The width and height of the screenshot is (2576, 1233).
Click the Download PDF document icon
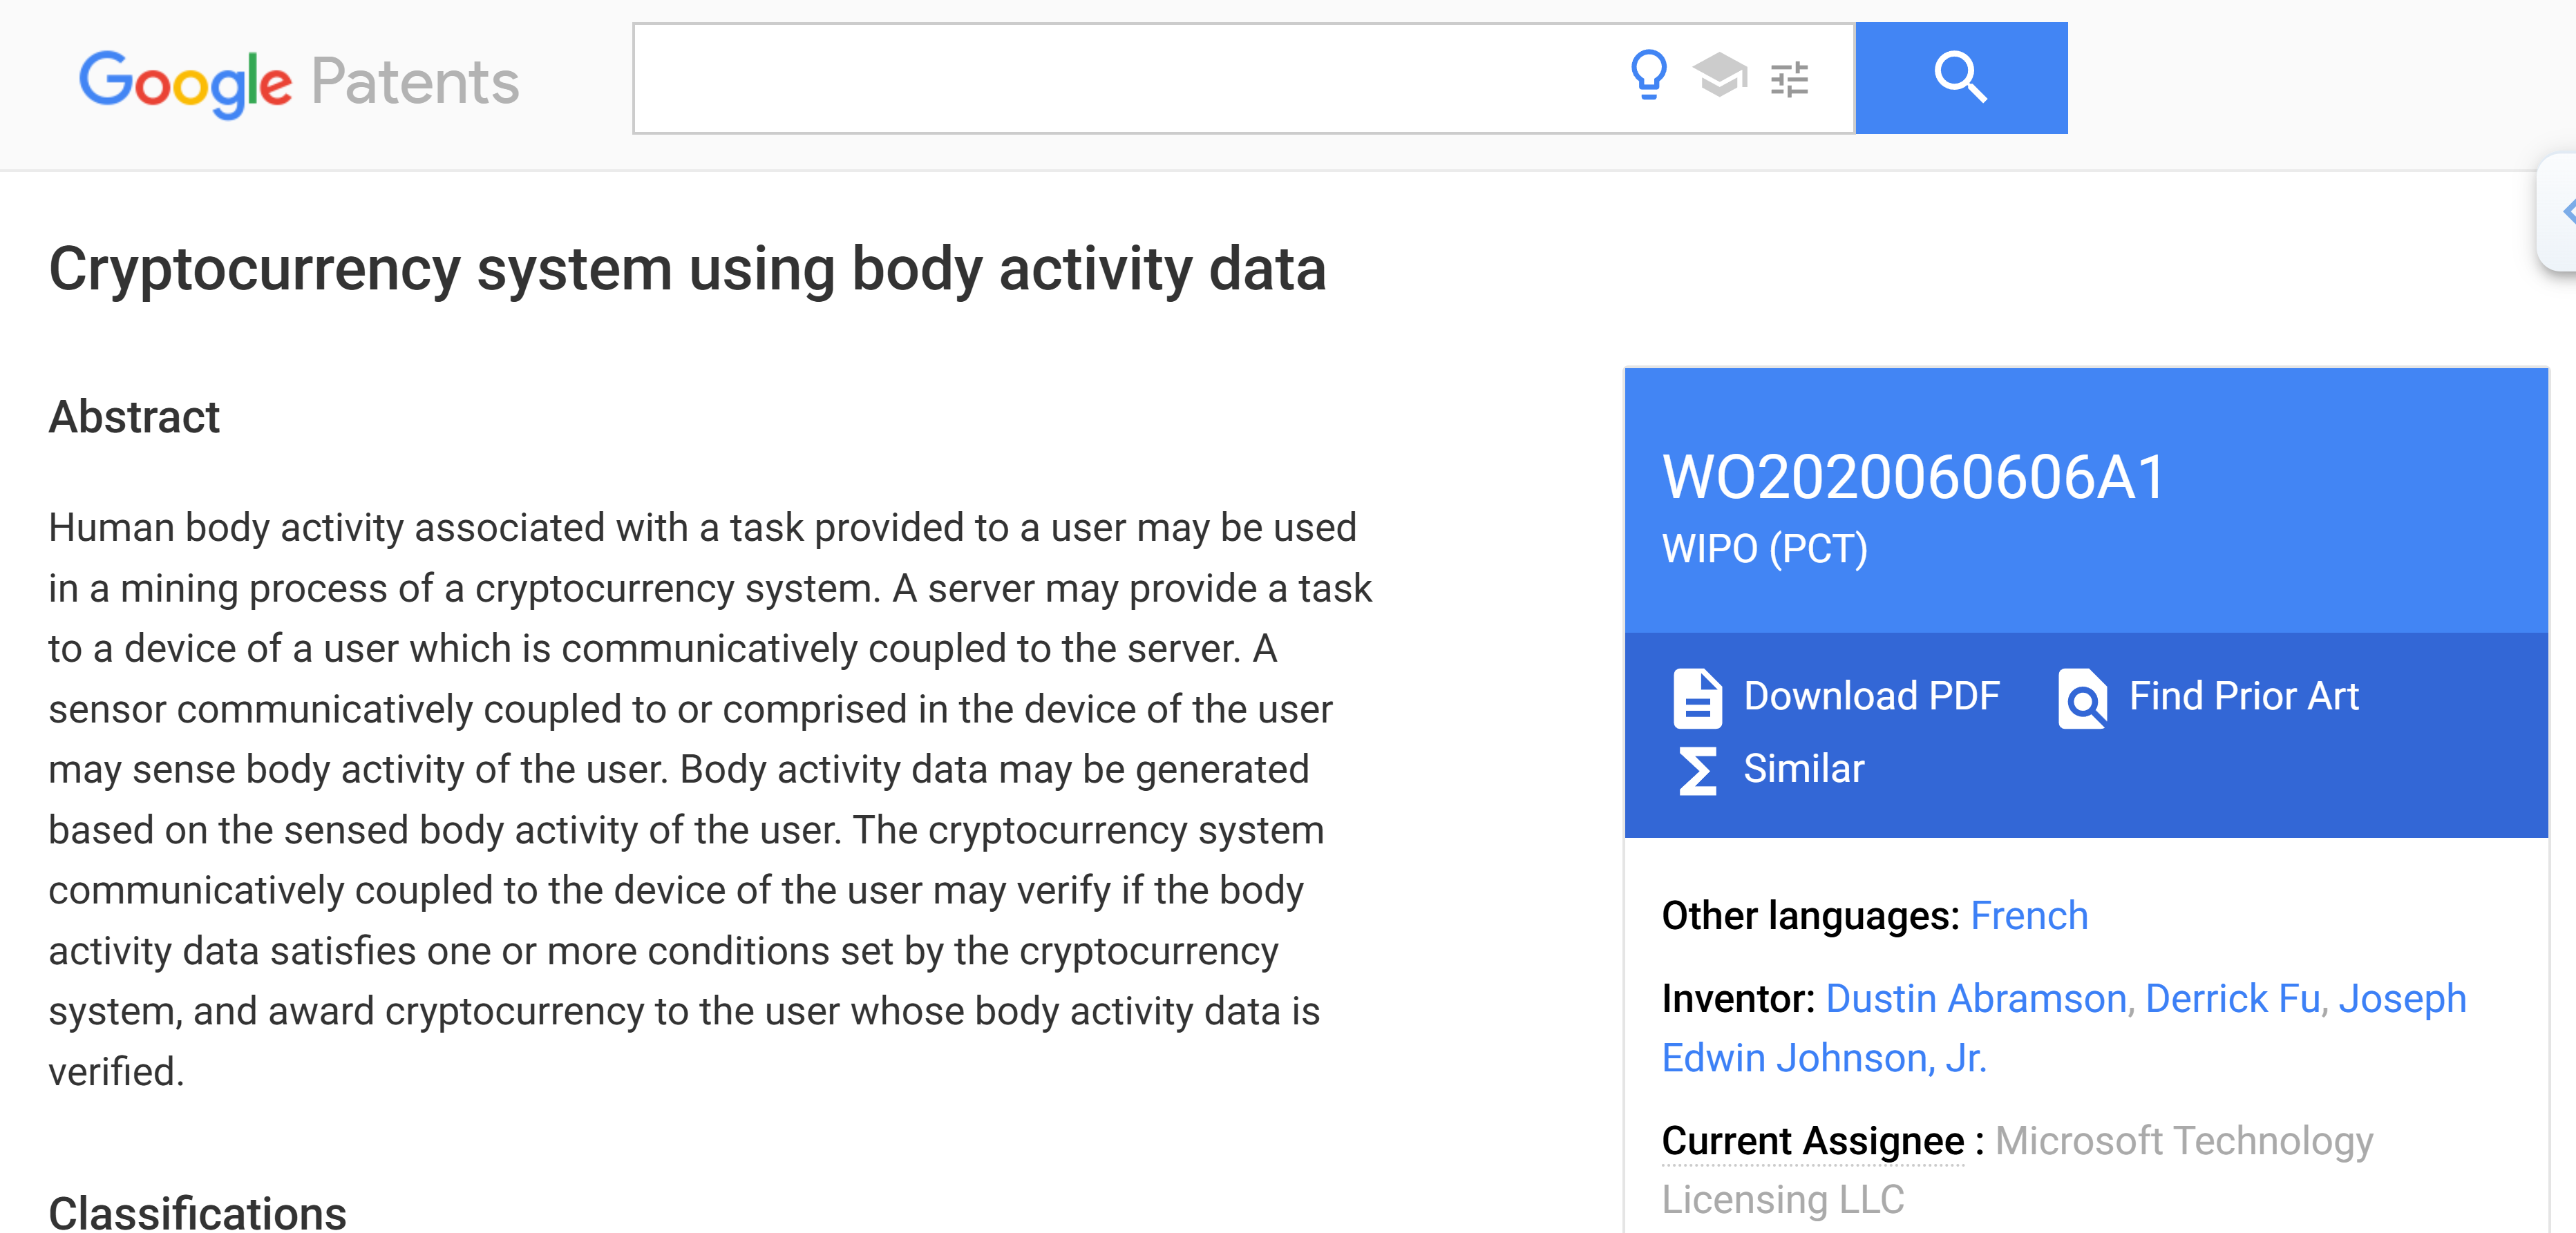(x=1697, y=698)
